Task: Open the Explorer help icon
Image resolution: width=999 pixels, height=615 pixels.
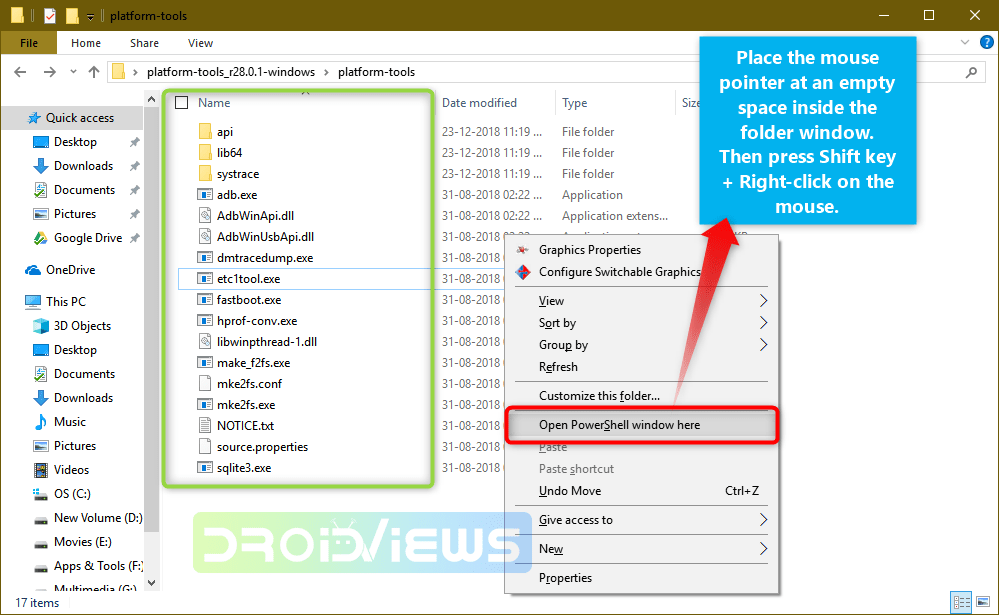Action: tap(987, 43)
